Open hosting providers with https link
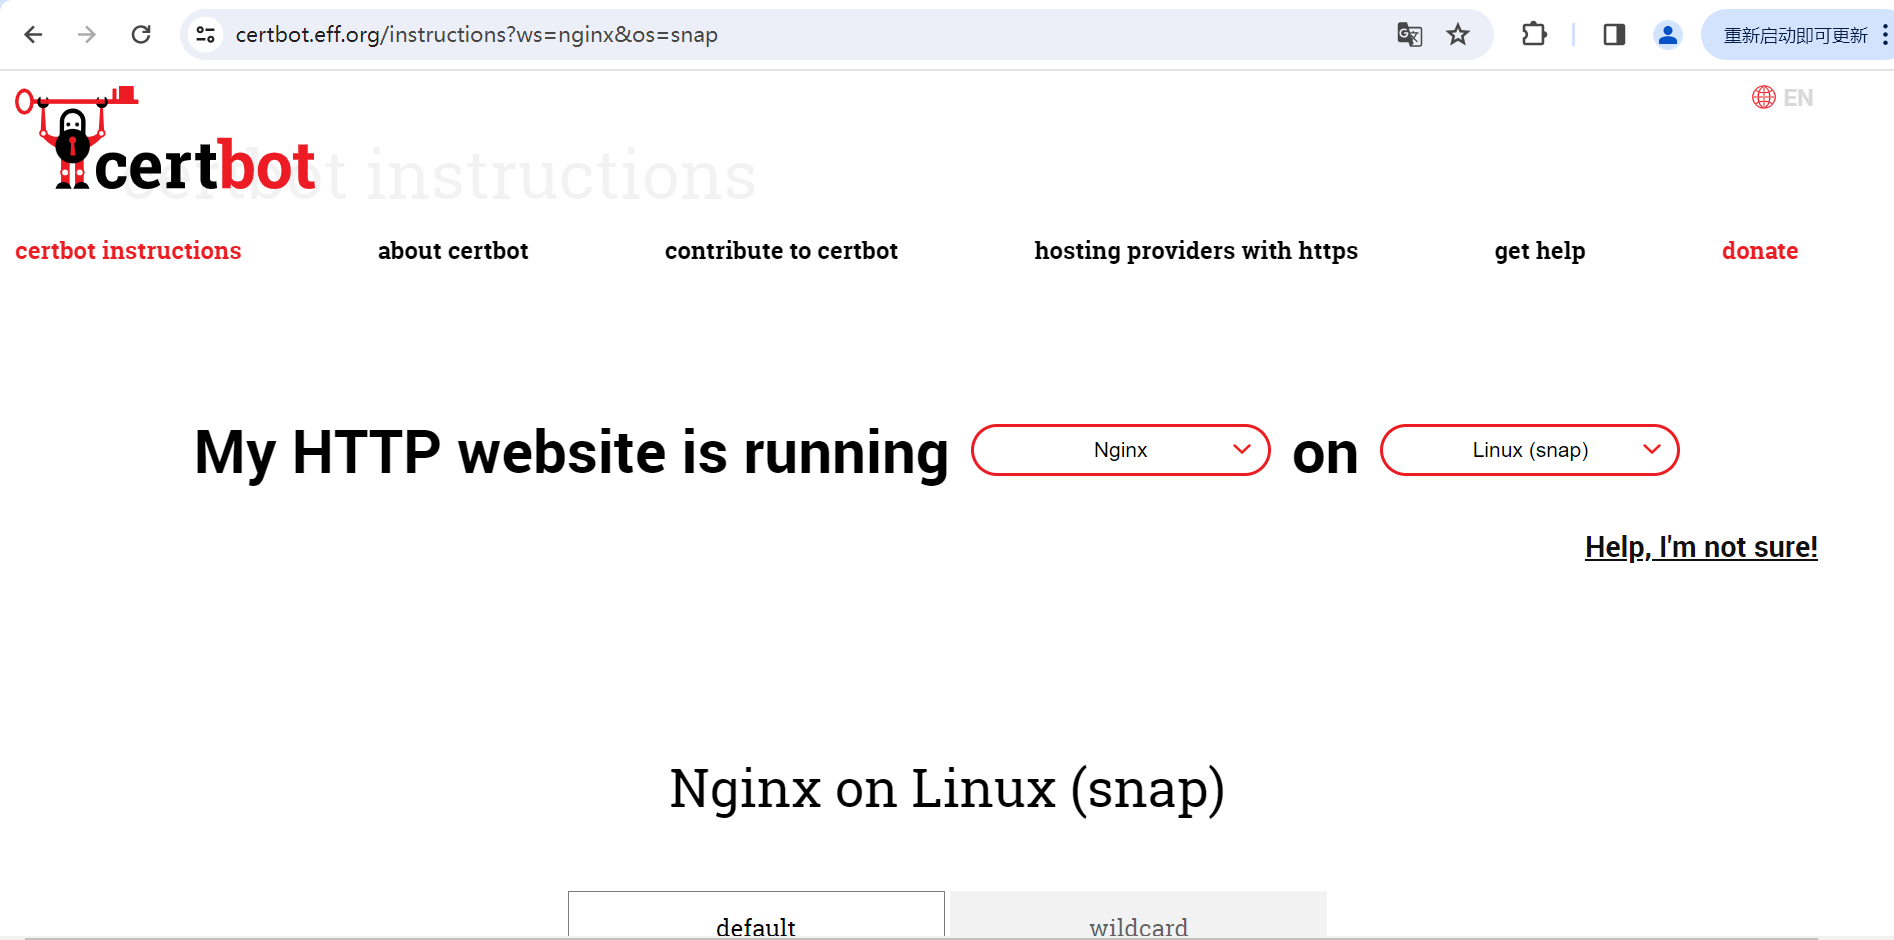Viewport: 1894px width, 940px height. click(x=1196, y=251)
